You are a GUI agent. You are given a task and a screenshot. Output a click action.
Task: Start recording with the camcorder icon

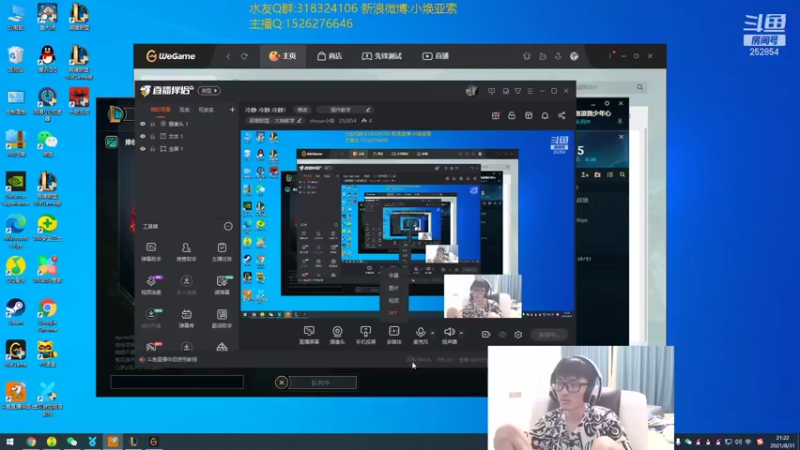pos(486,335)
